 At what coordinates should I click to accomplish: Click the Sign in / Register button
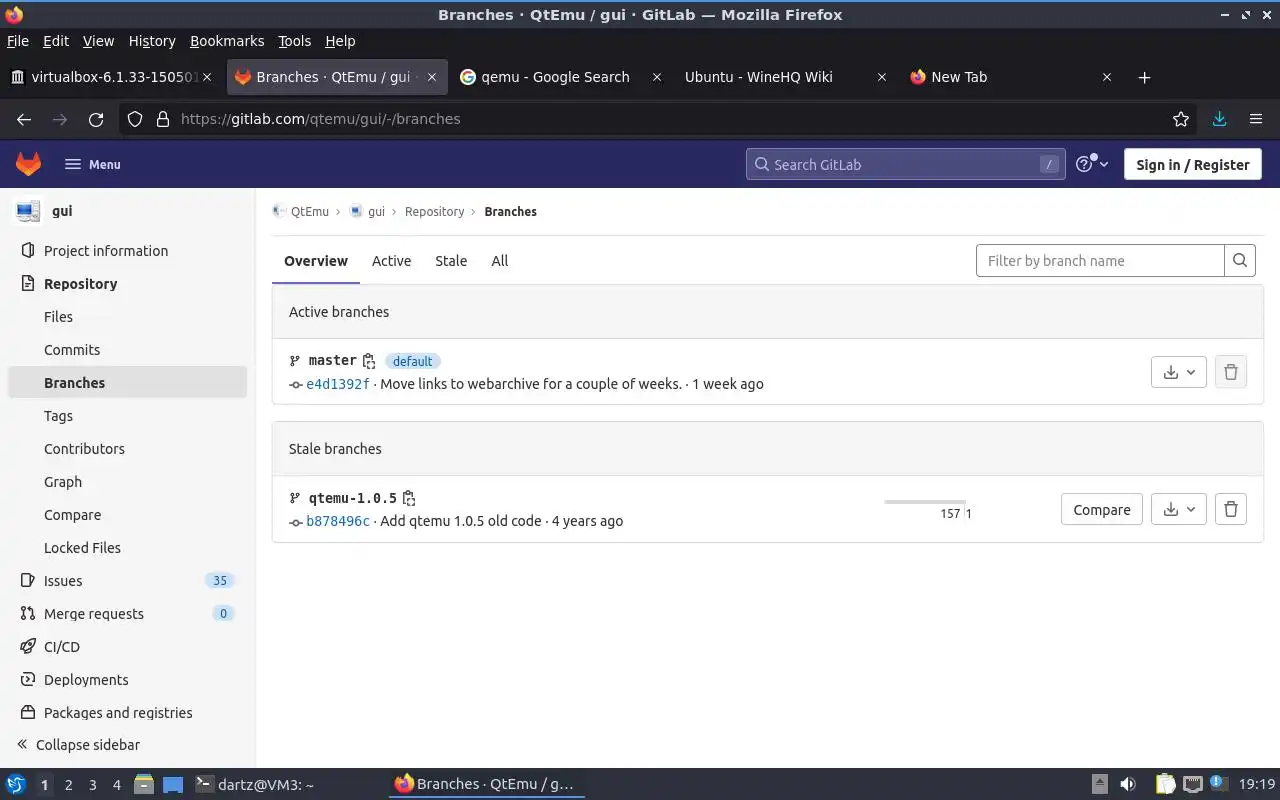coord(1193,165)
